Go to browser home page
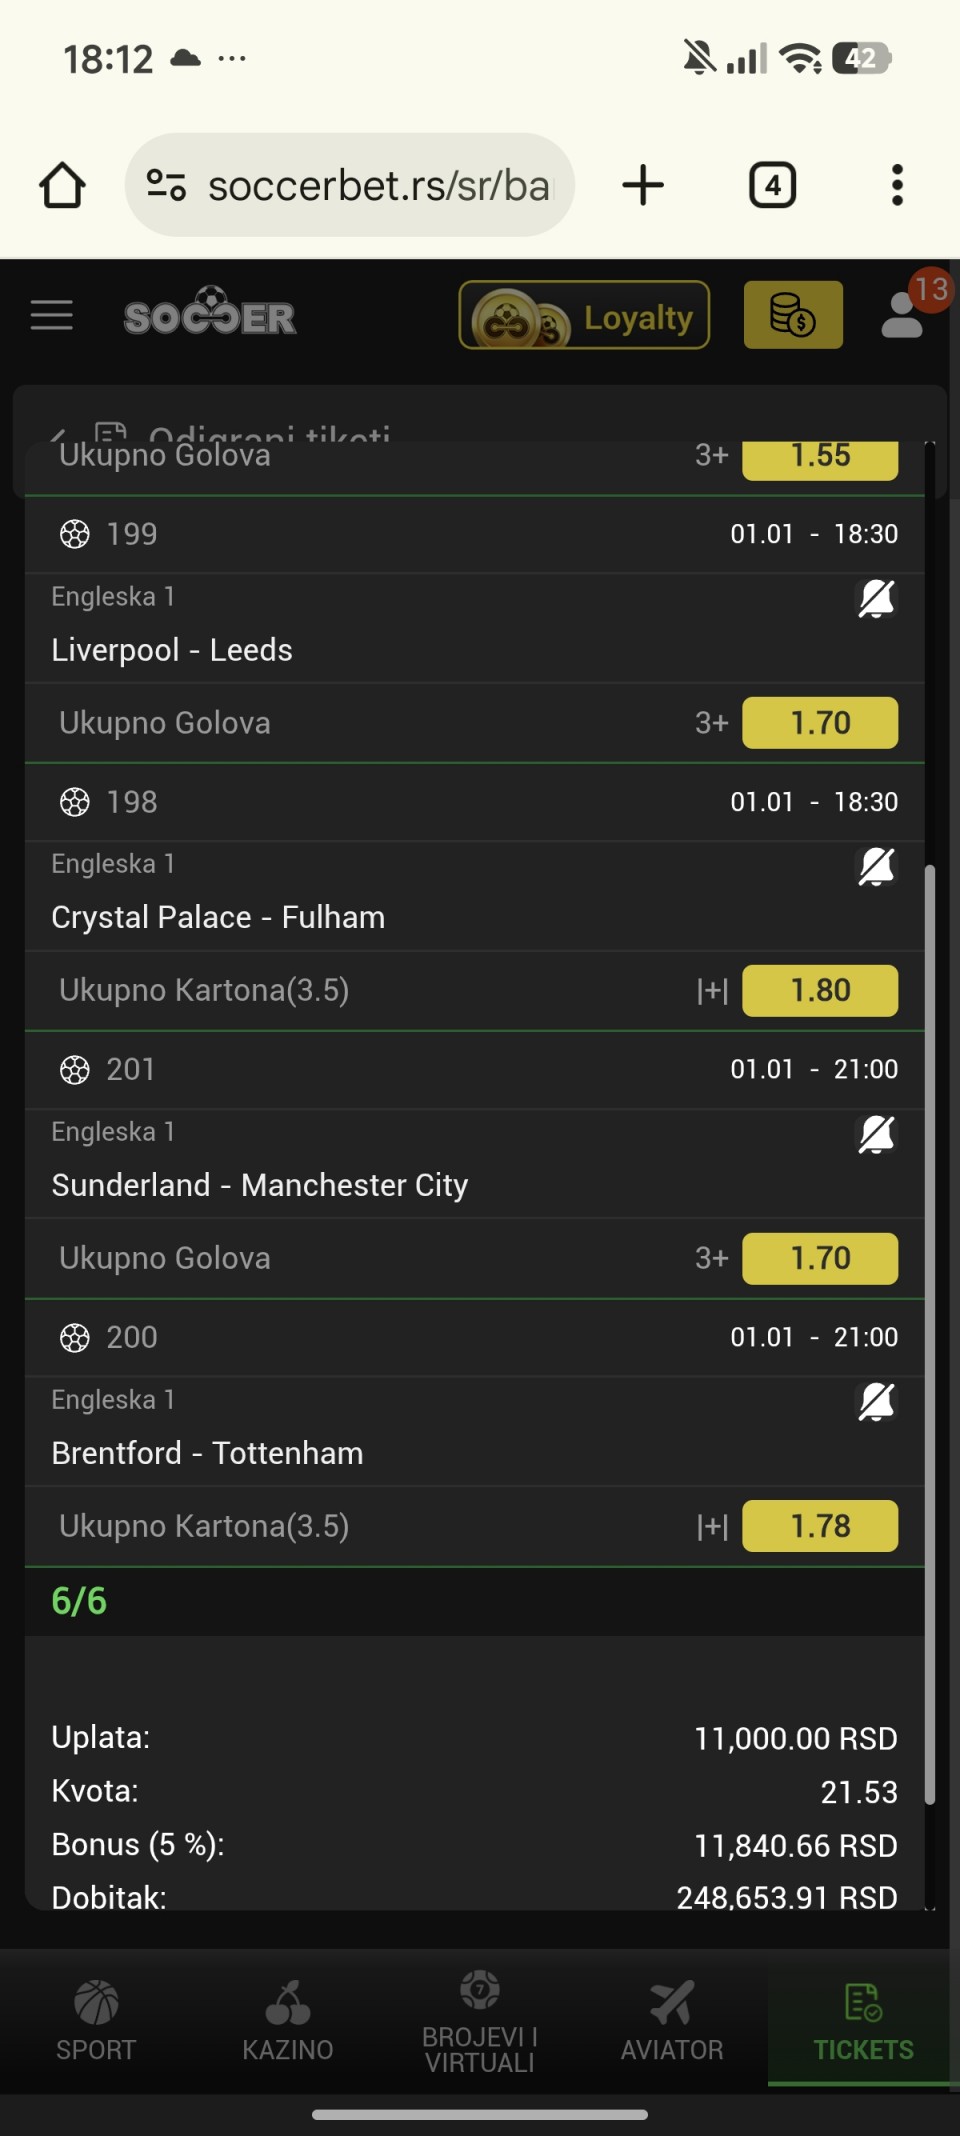The width and height of the screenshot is (960, 2136). coord(62,186)
